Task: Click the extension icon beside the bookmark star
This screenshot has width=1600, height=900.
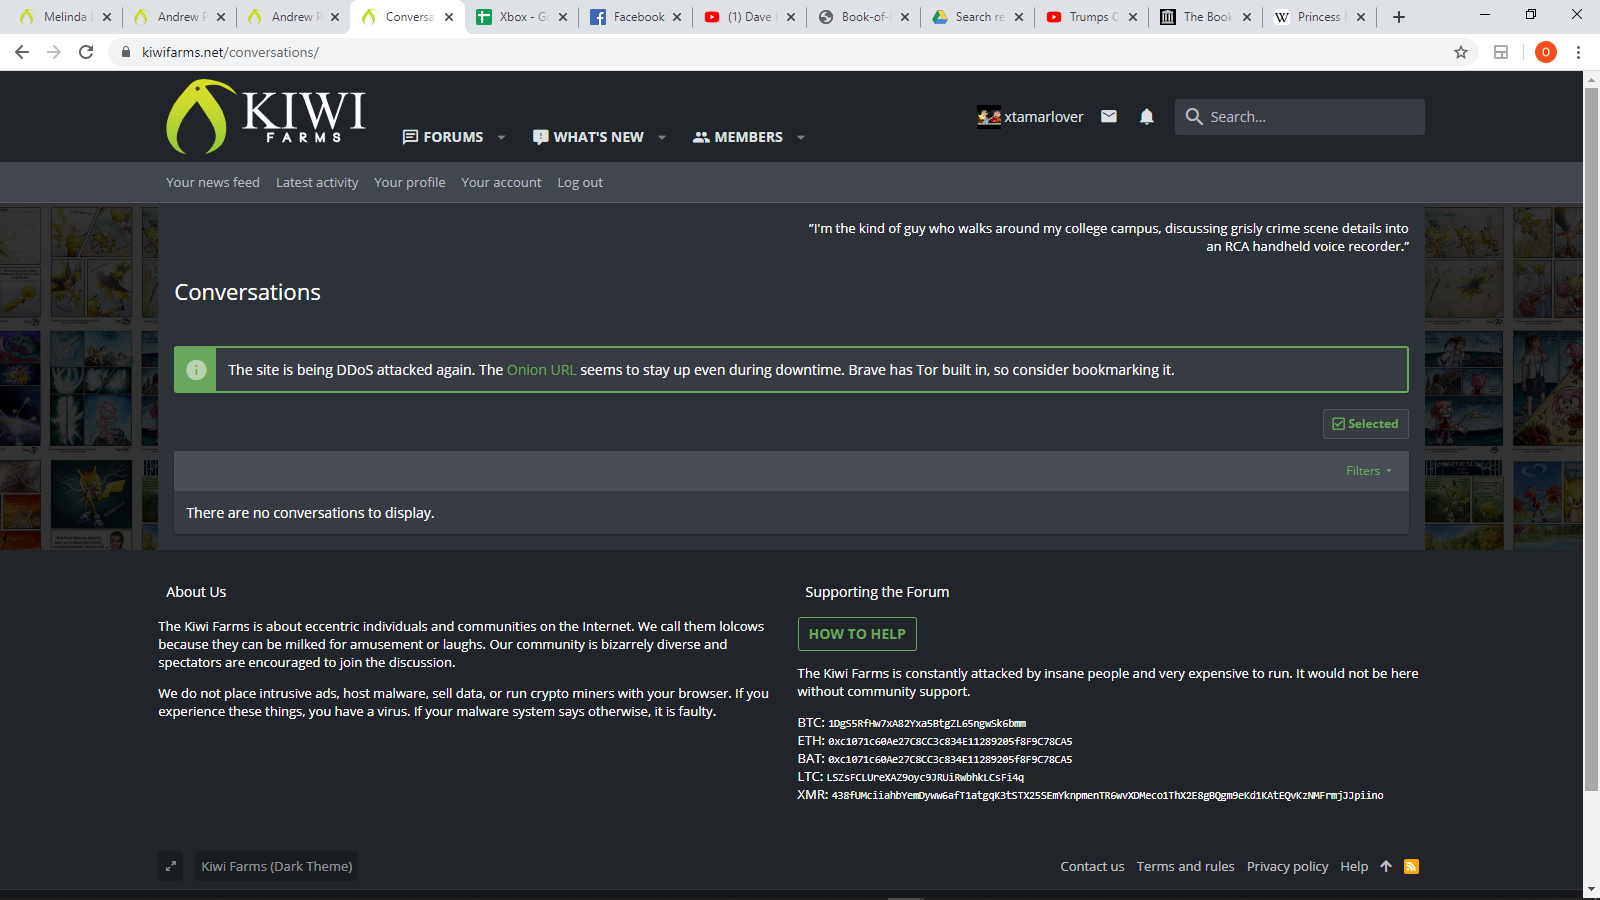Action: (1501, 52)
